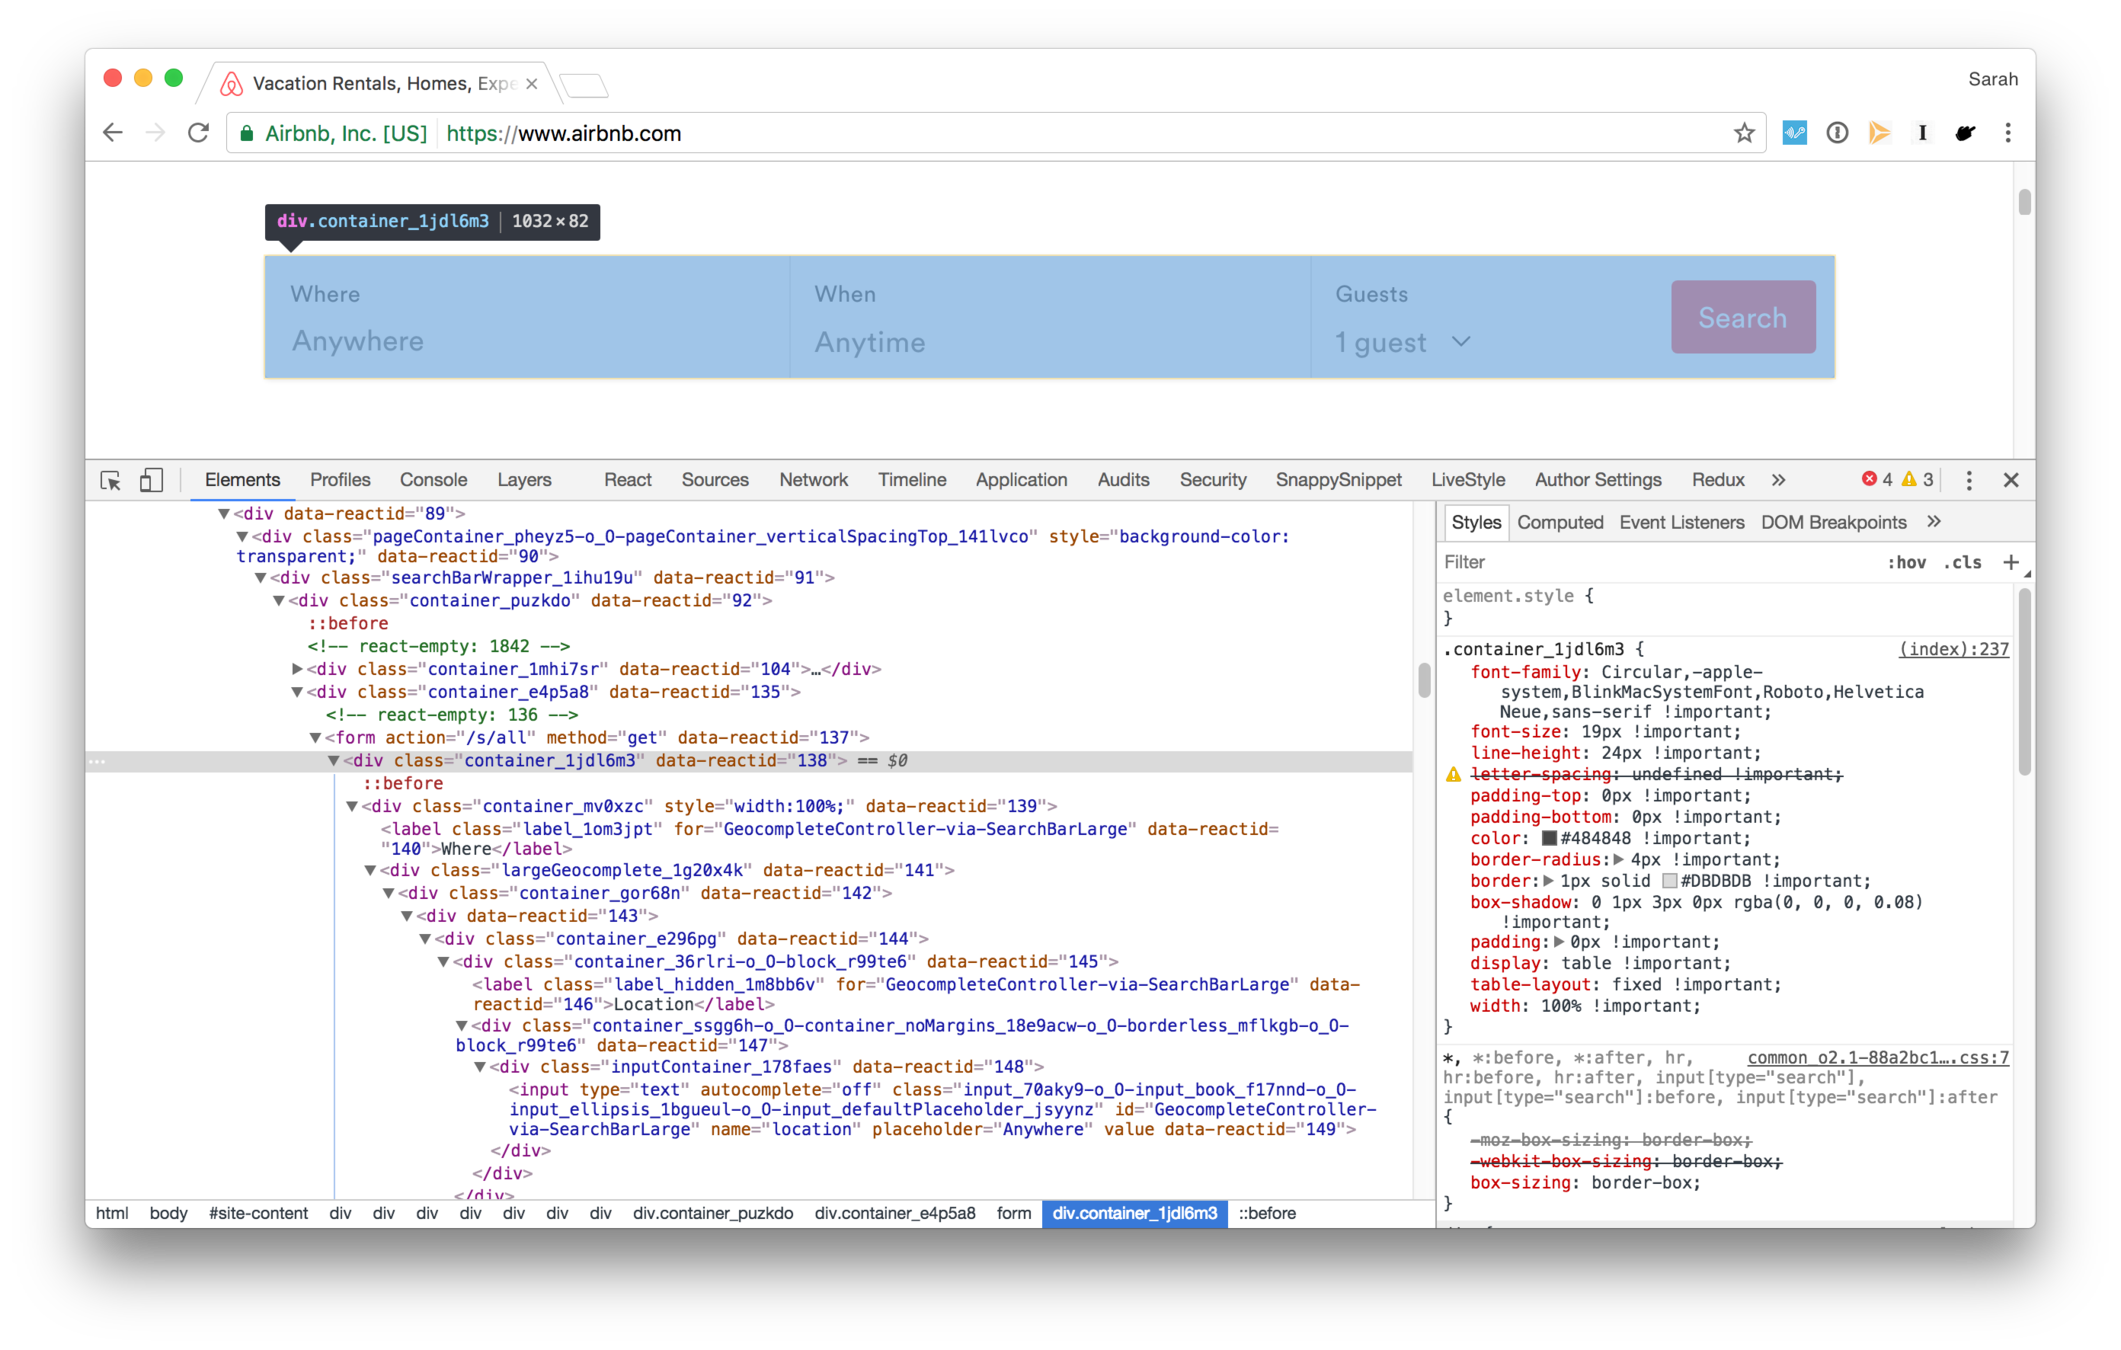Click the #484848 color swatch
2121x1350 pixels.
click(1549, 839)
